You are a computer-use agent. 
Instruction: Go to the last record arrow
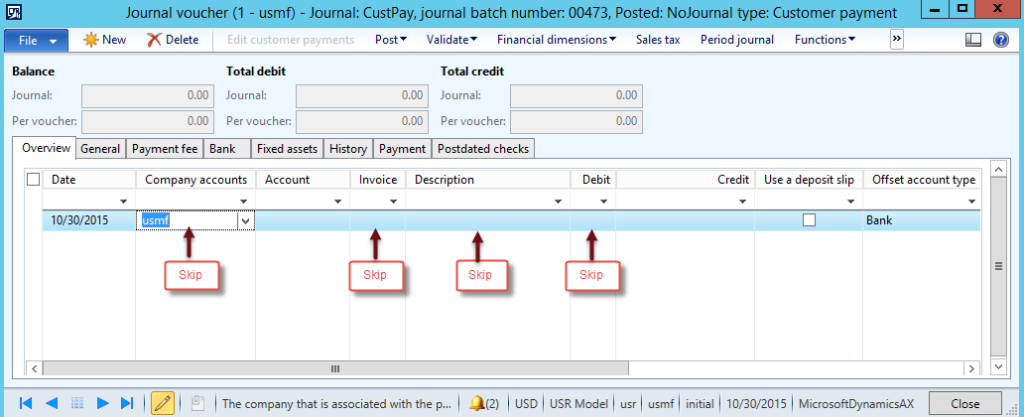point(127,403)
